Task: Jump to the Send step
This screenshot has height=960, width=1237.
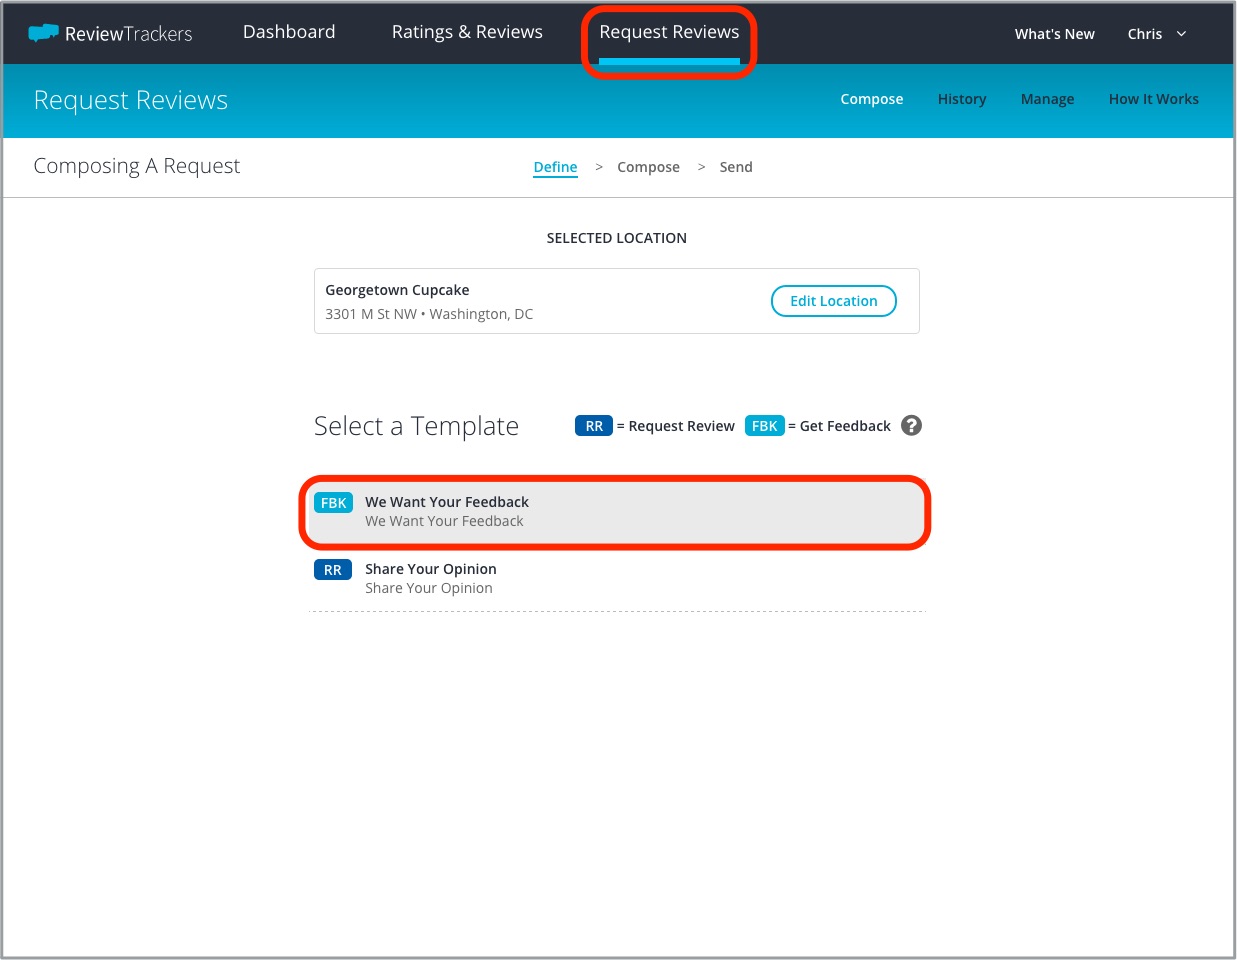Action: pyautogui.click(x=736, y=167)
